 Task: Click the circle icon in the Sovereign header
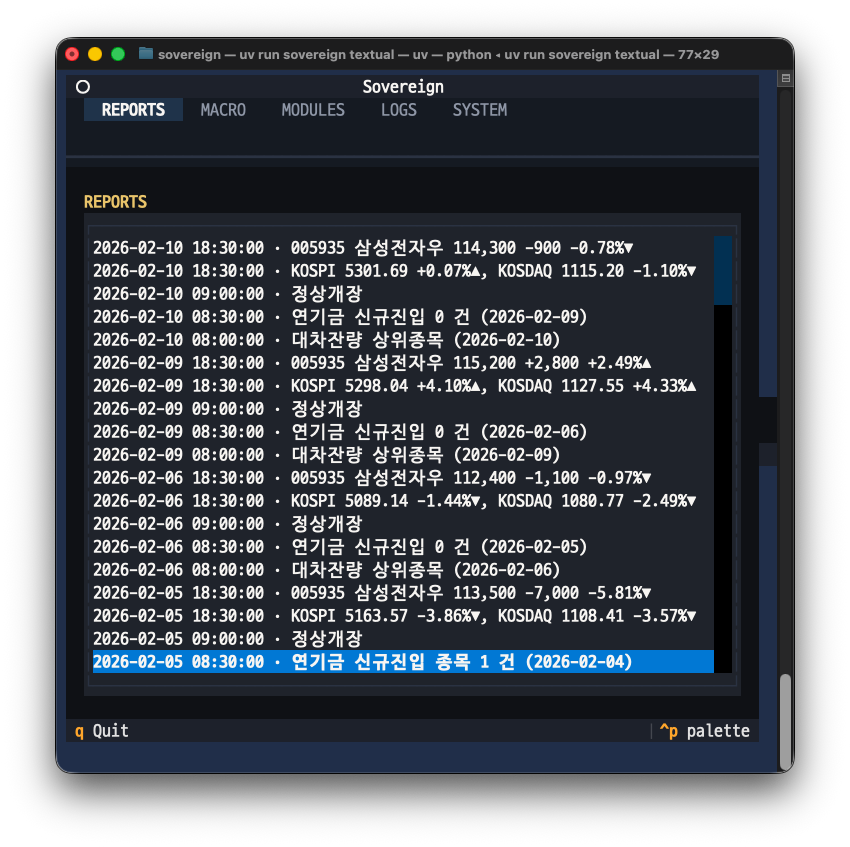coord(83,87)
